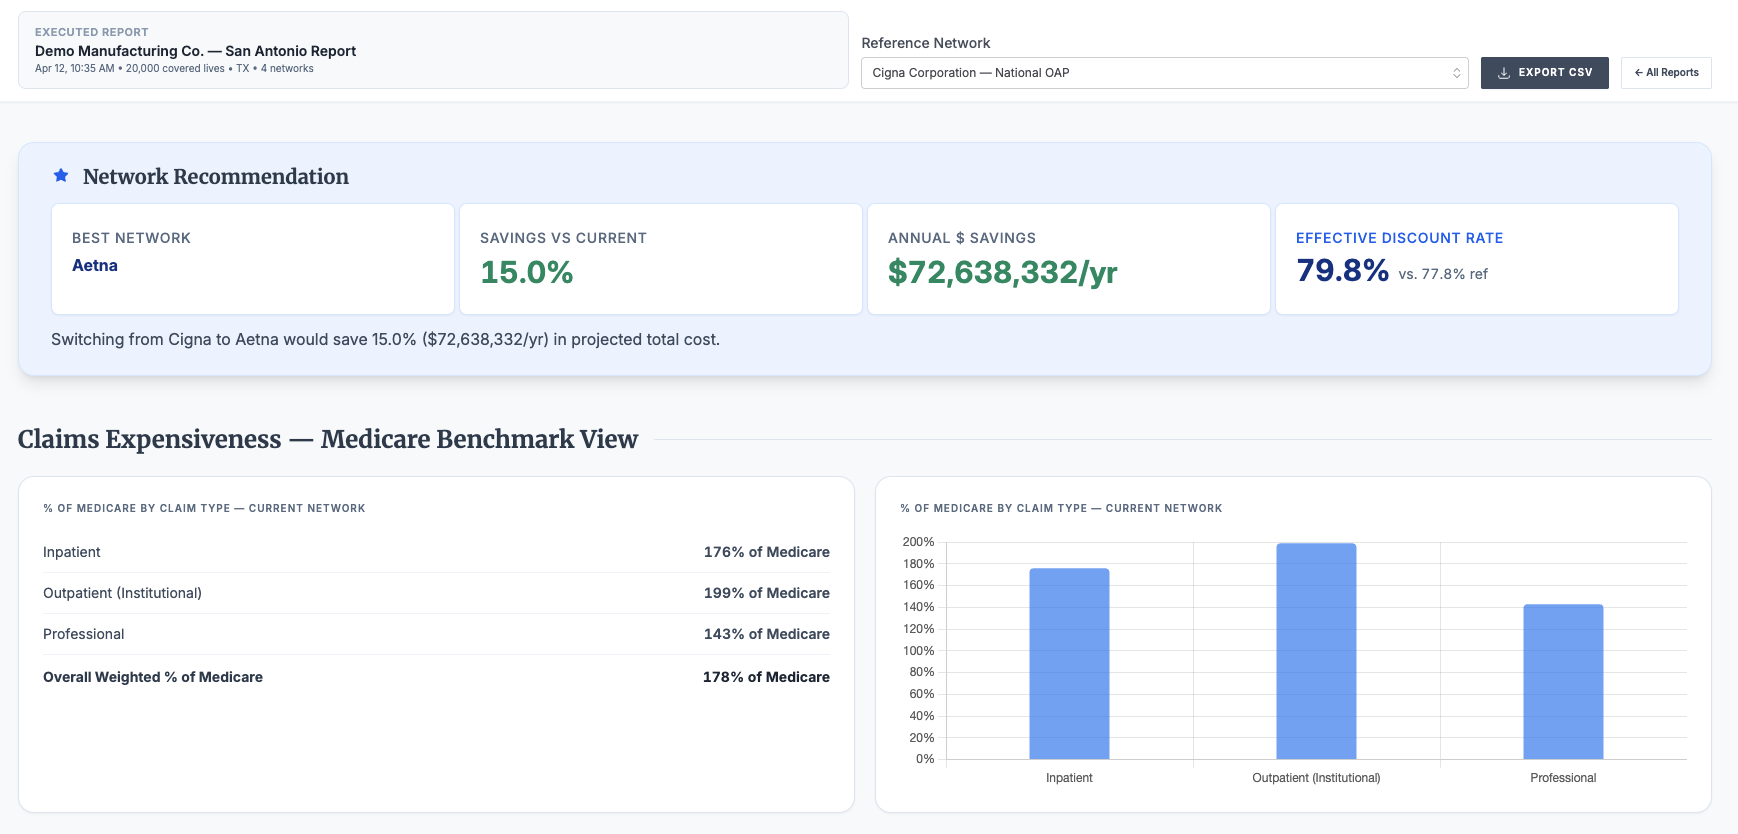The width and height of the screenshot is (1738, 834).
Task: Click the Inpatient bar in the chart
Action: tap(1069, 664)
